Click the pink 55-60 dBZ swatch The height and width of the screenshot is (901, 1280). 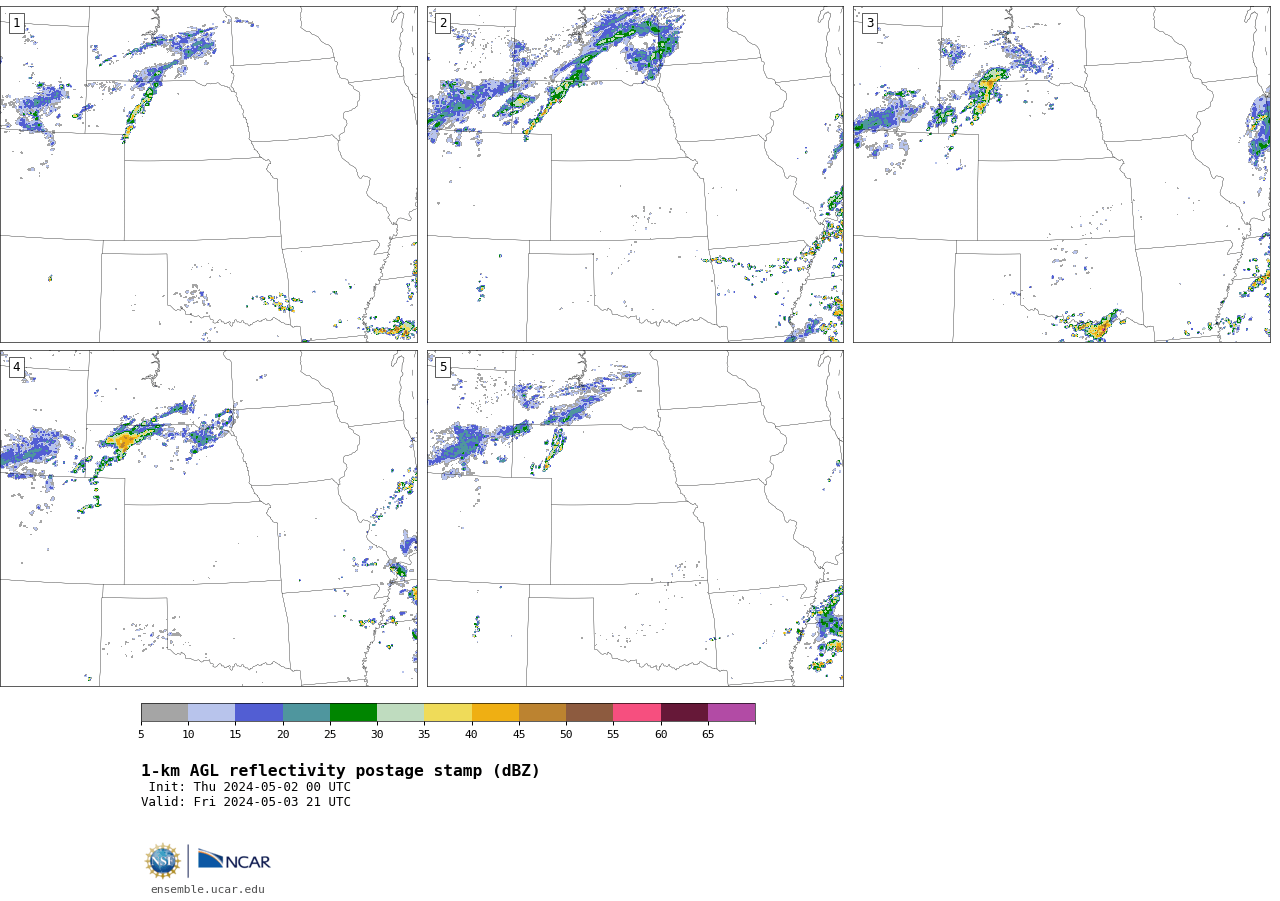click(x=637, y=712)
